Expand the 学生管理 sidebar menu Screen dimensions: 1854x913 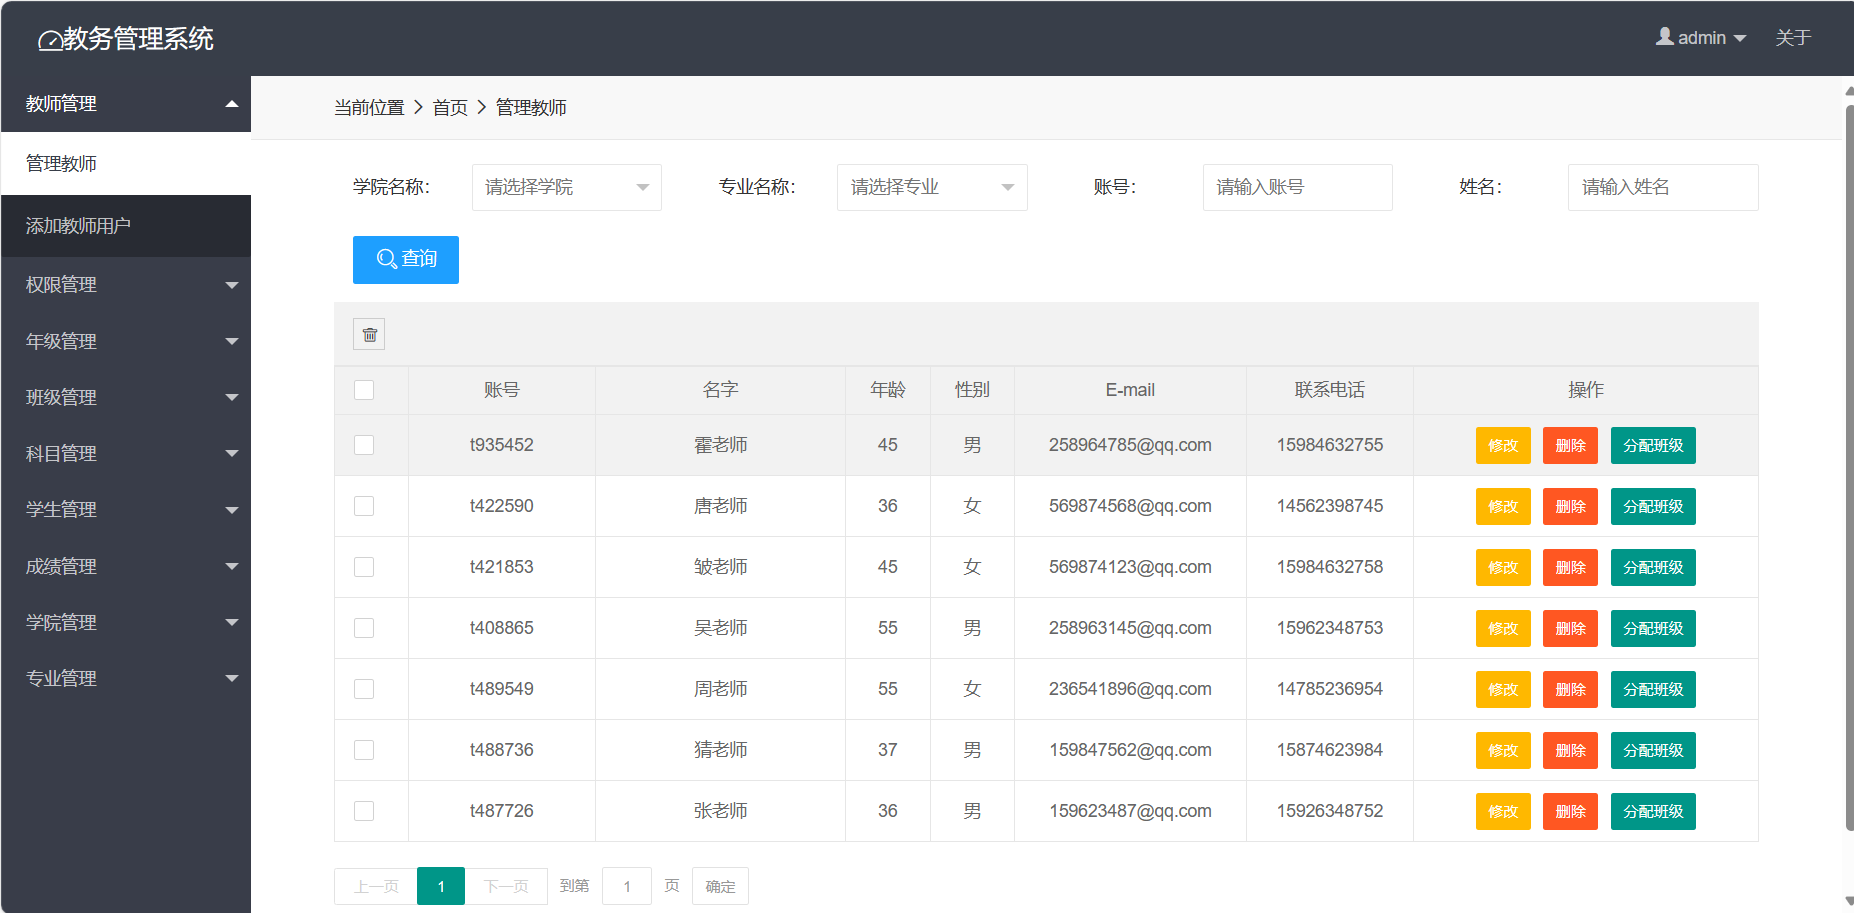click(x=126, y=510)
